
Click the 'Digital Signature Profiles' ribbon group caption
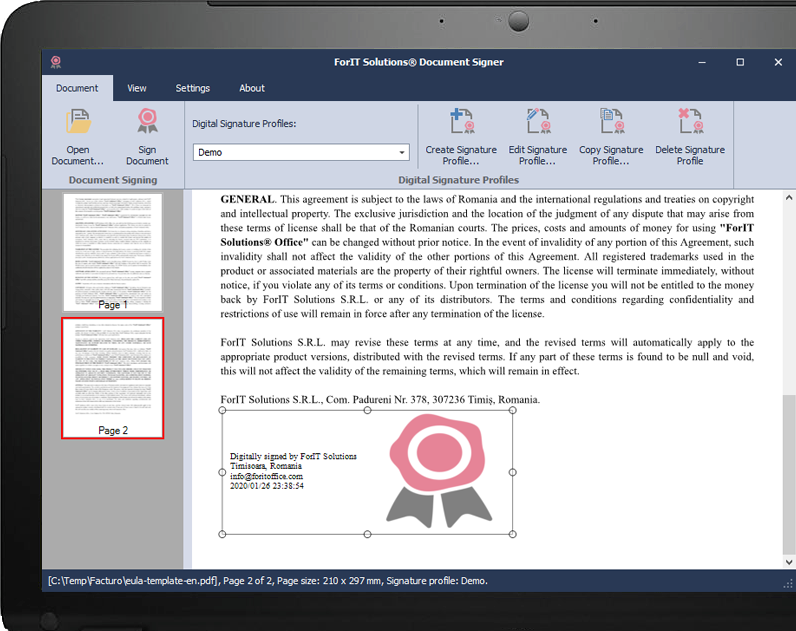pyautogui.click(x=458, y=180)
